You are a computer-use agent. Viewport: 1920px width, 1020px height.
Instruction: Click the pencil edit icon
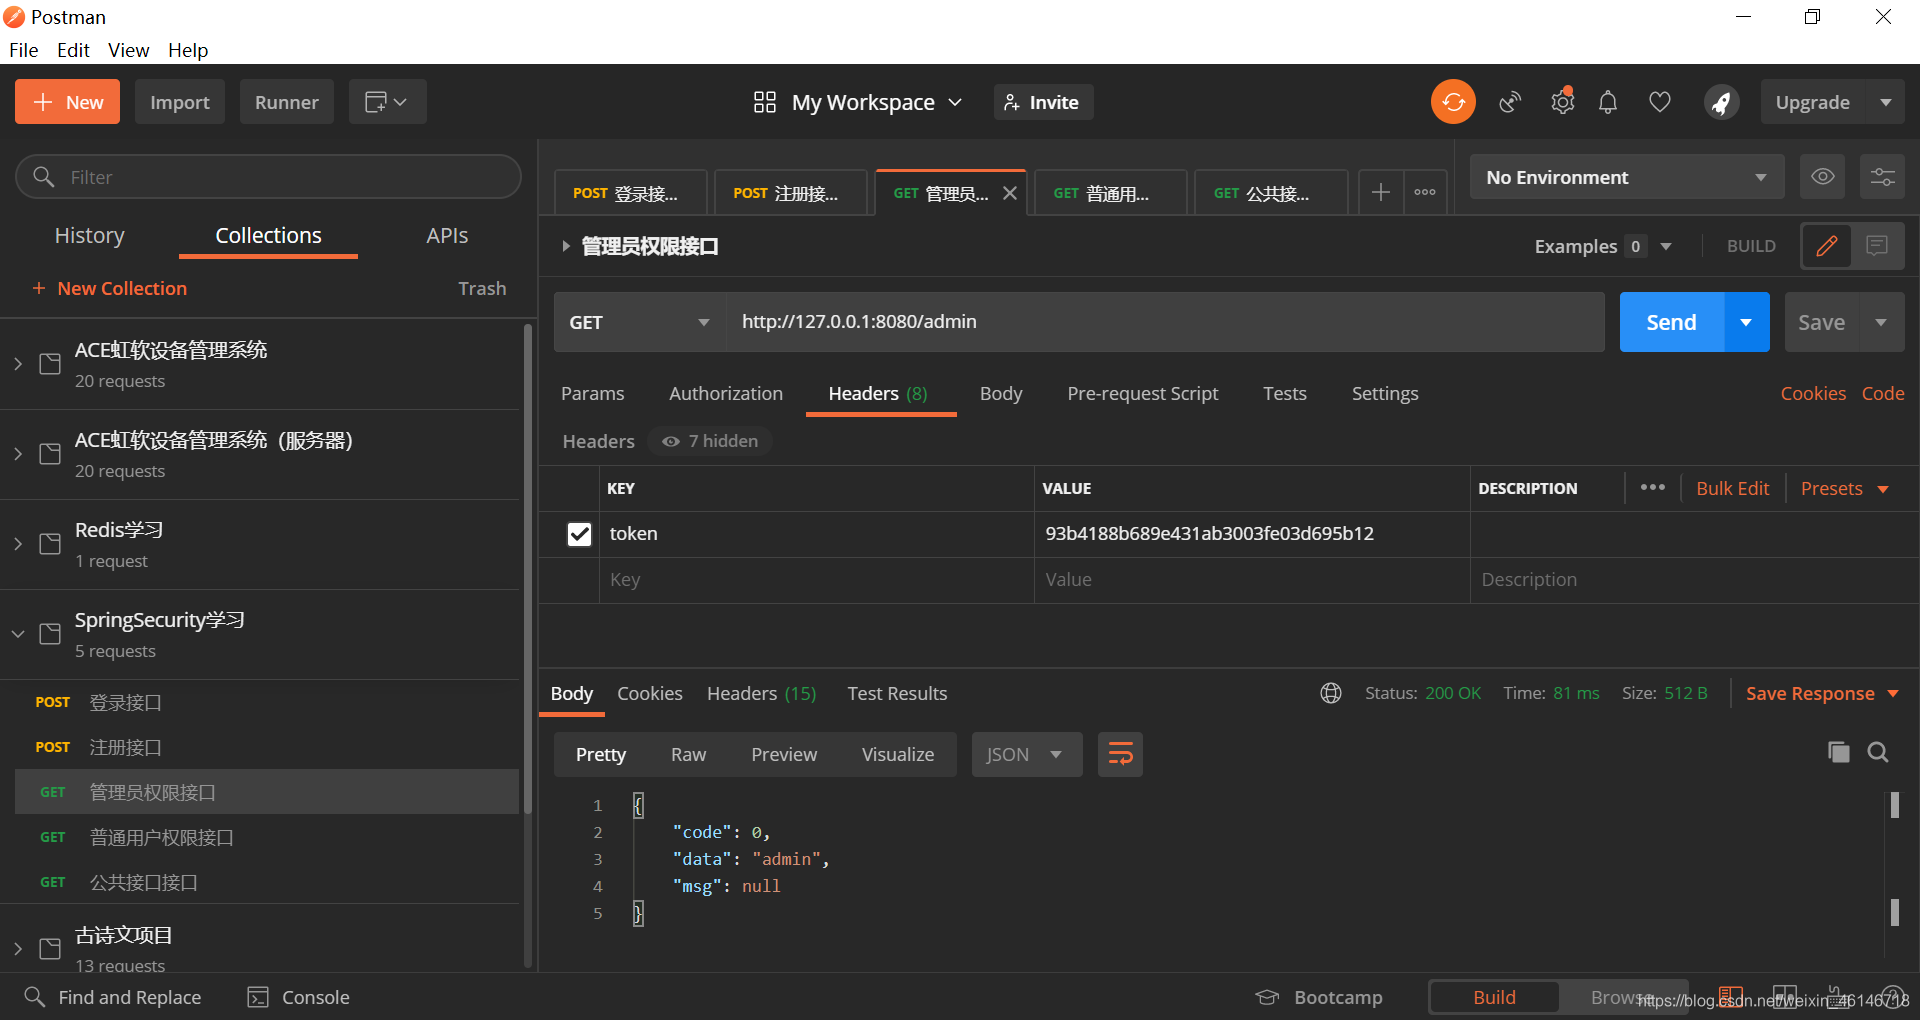click(1827, 246)
